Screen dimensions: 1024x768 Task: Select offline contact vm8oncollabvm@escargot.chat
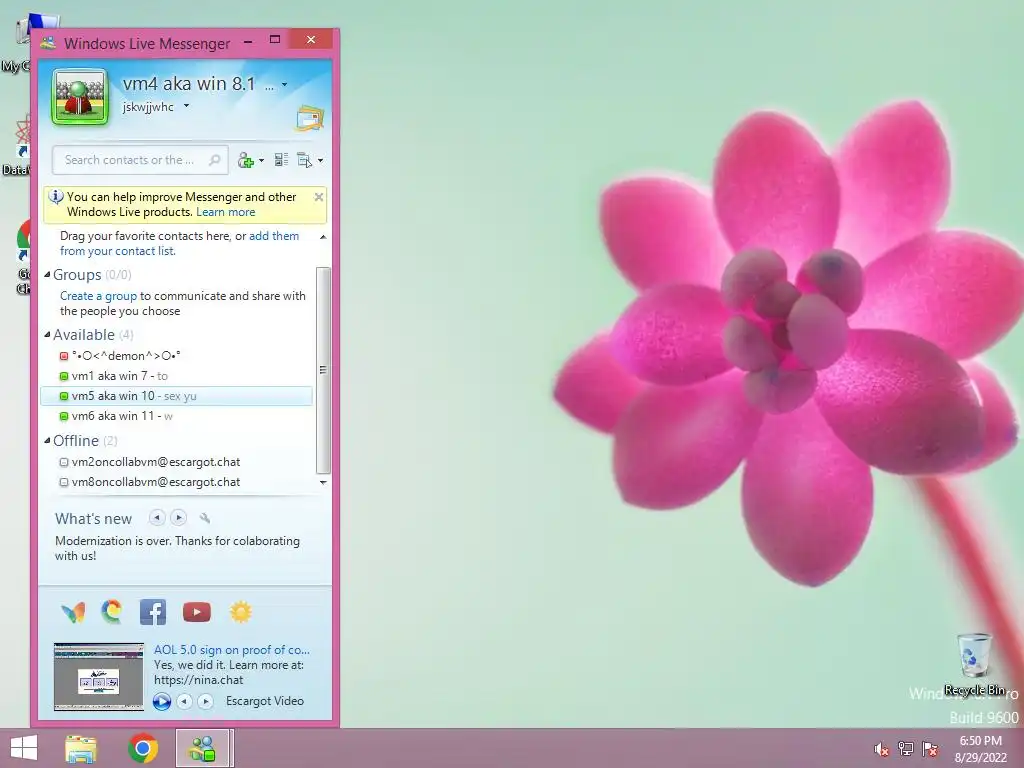(176, 482)
